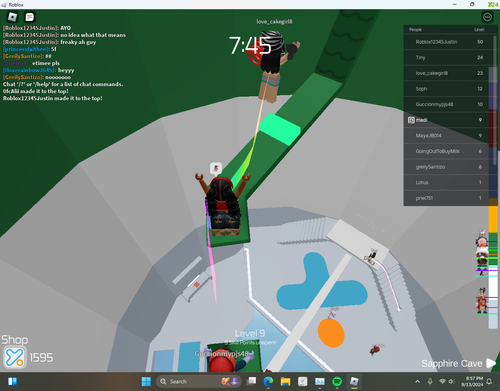The height and width of the screenshot is (391, 500).
Task: Toggle the chat window icon
Action: point(30,17)
